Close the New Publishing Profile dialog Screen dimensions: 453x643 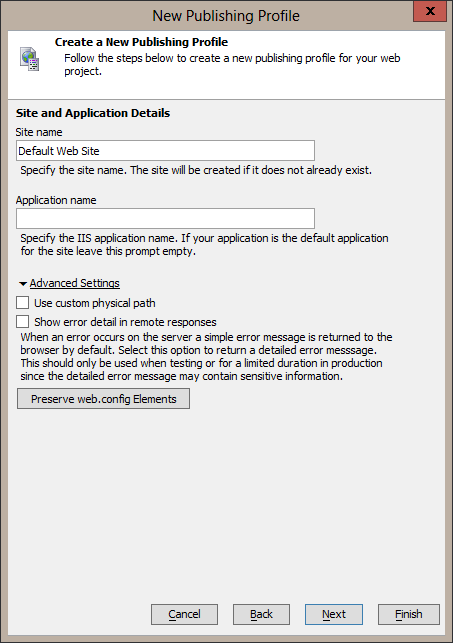pyautogui.click(x=430, y=11)
